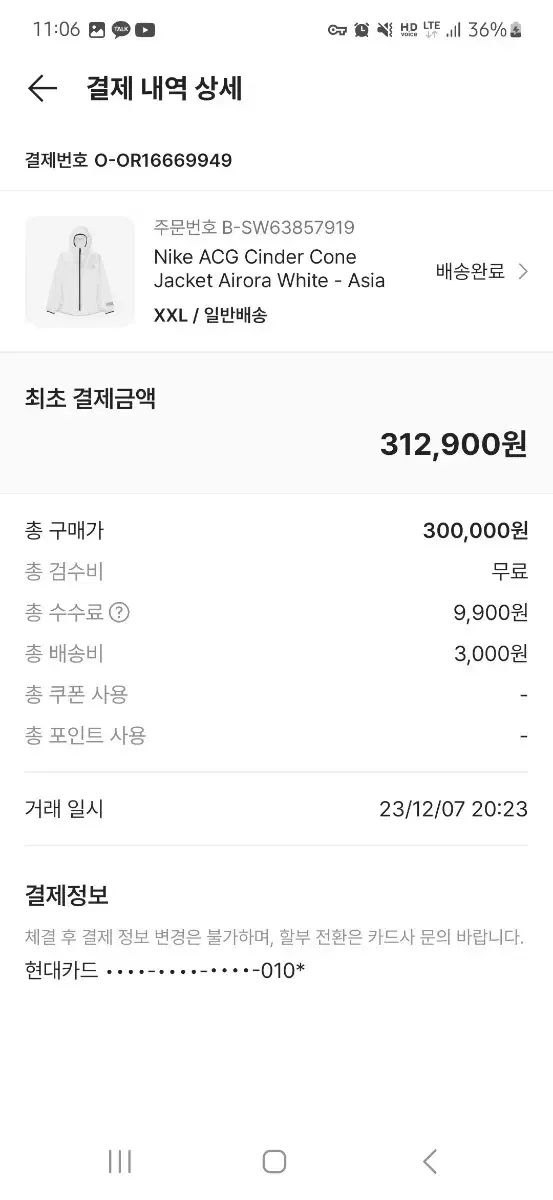Select the 배송완료 delivery status text

(470, 271)
